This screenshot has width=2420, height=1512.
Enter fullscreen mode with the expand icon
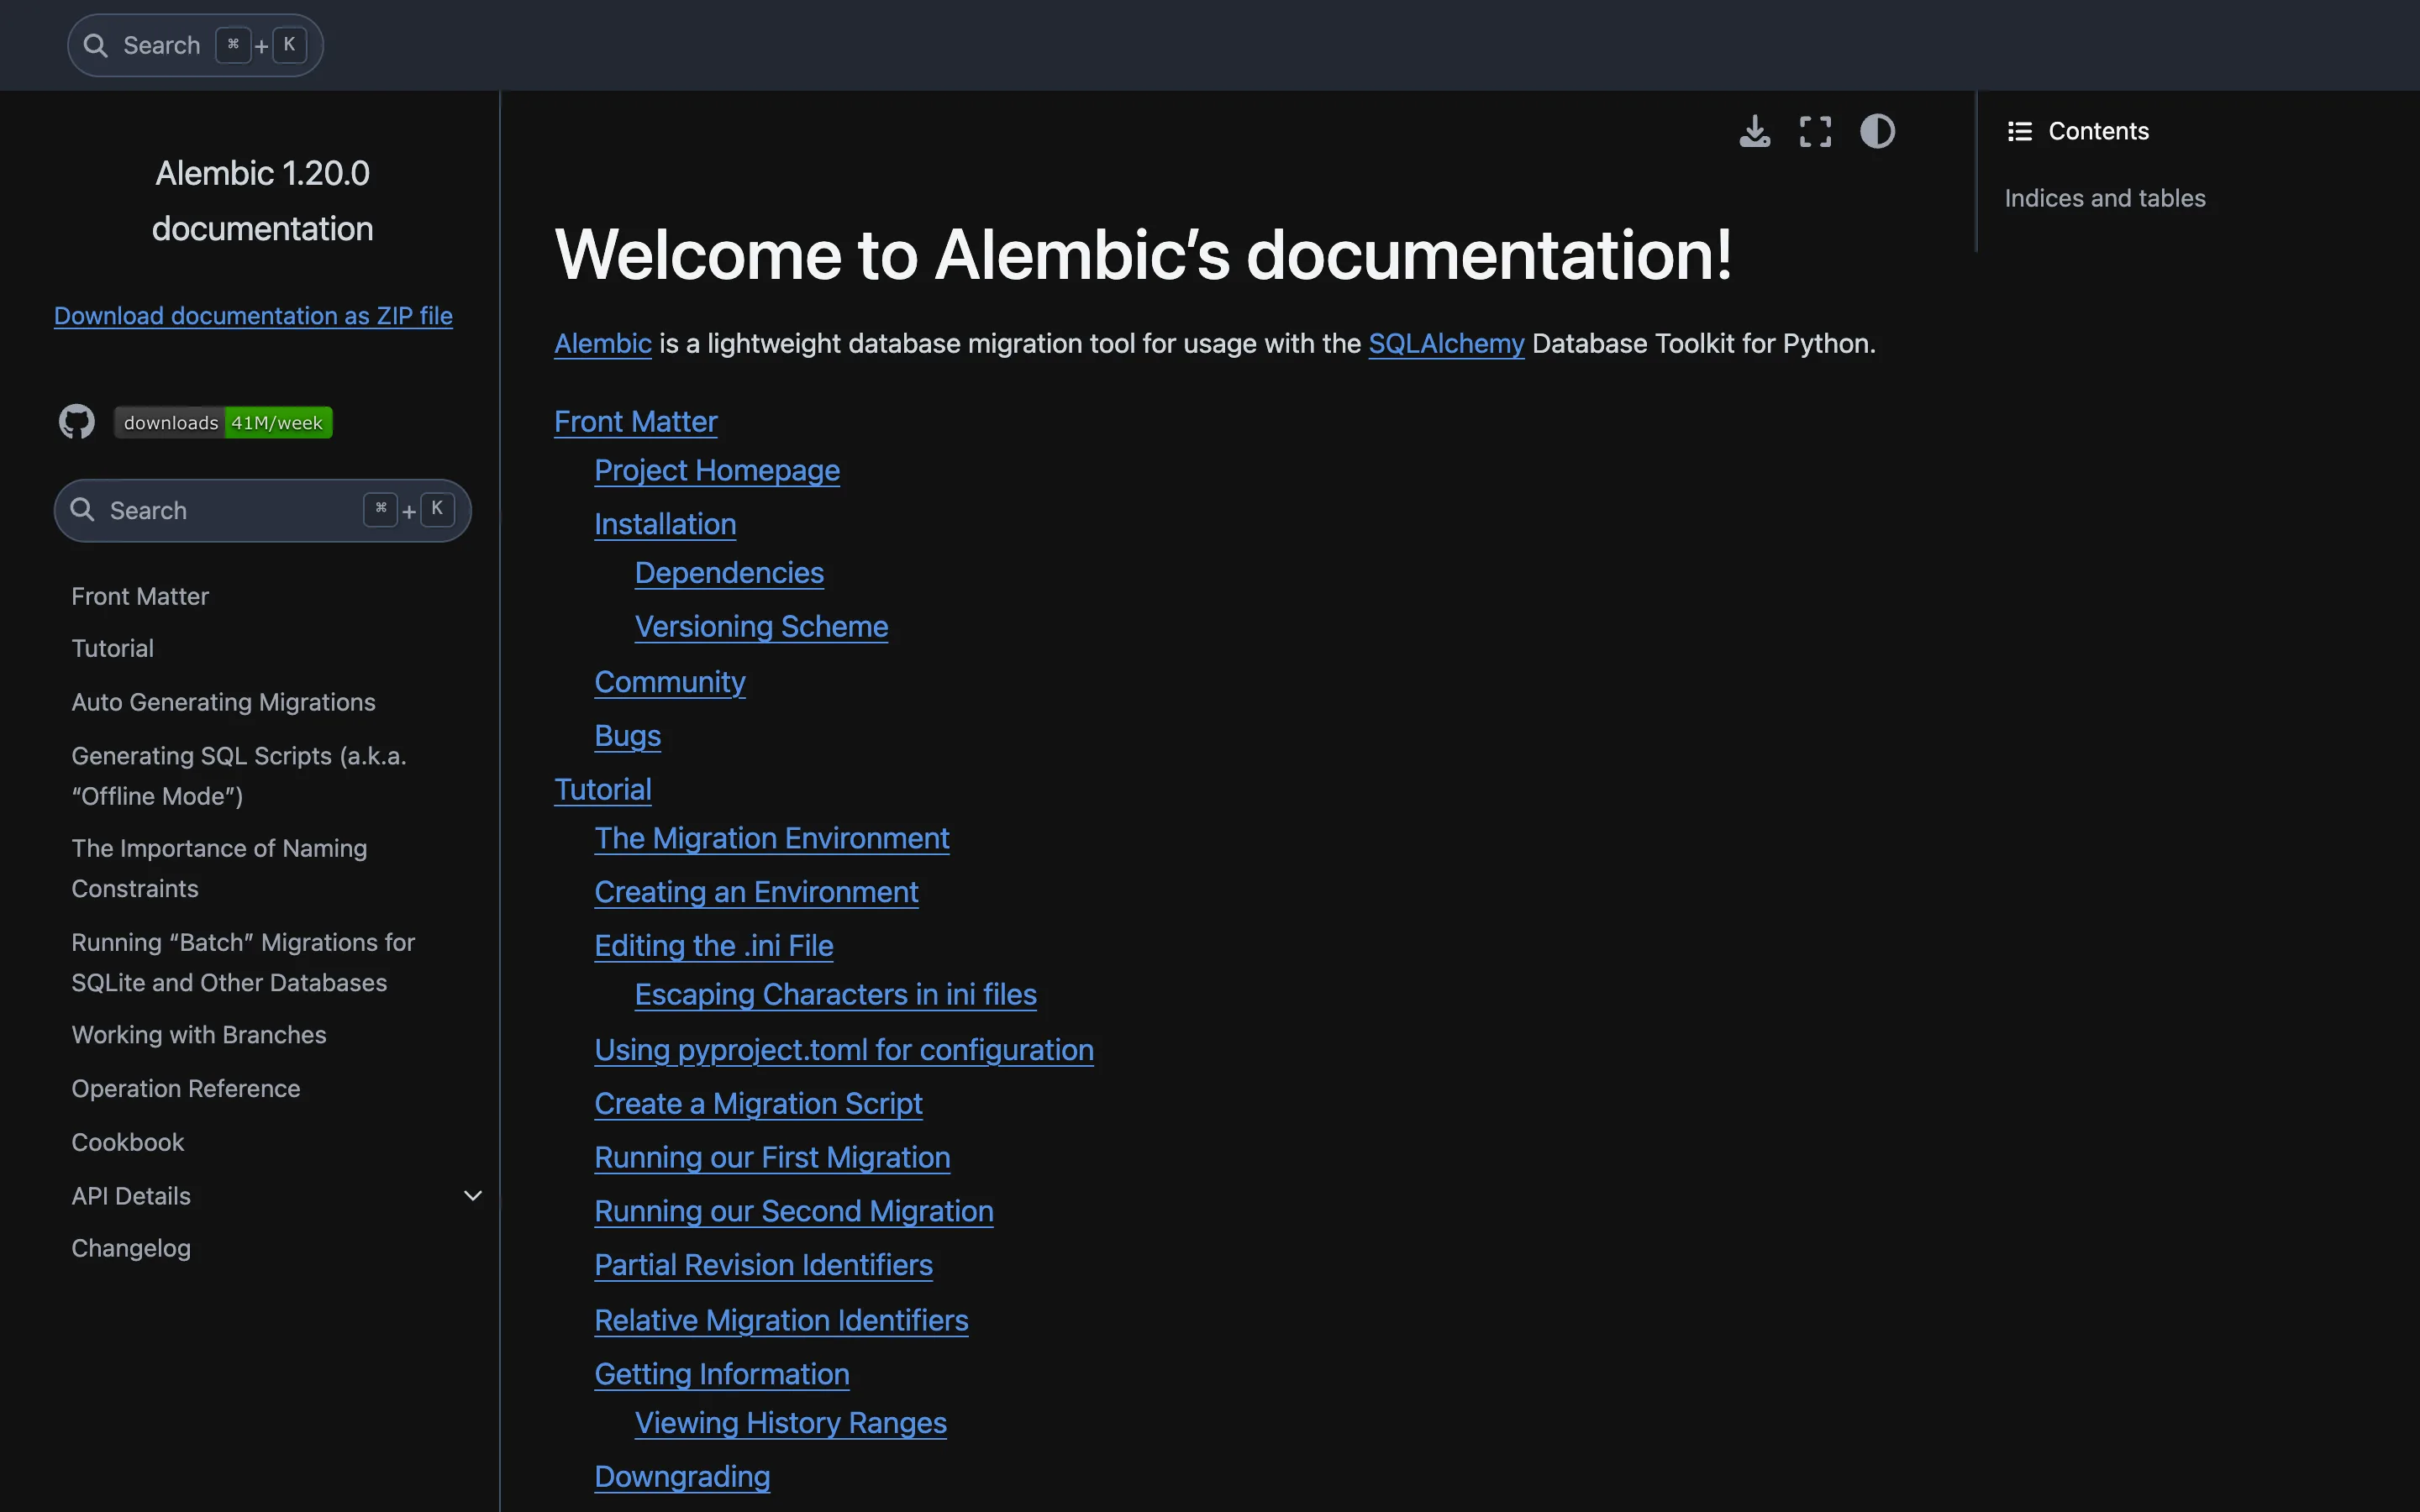pyautogui.click(x=1815, y=131)
